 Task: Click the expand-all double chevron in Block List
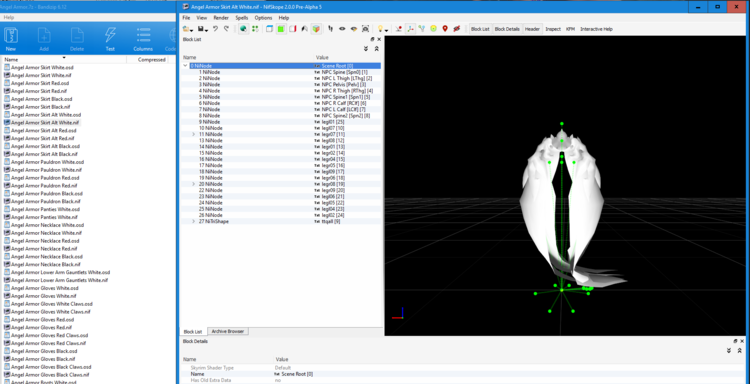[x=366, y=49]
